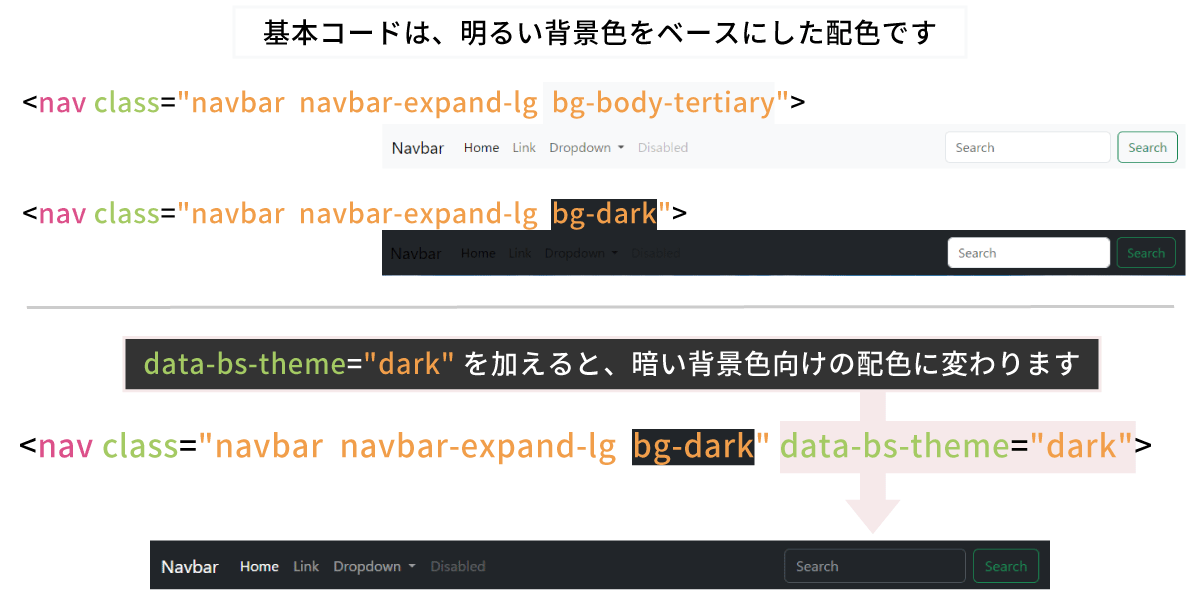Expand Dropdown in the bottom dark-themed navbar

(374, 567)
